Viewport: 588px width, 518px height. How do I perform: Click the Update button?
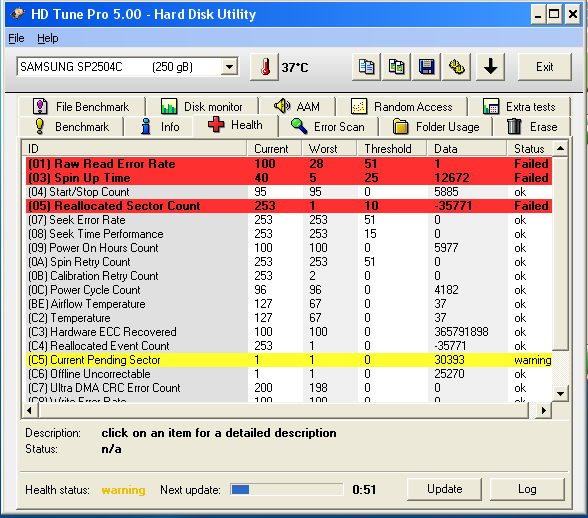[x=444, y=489]
